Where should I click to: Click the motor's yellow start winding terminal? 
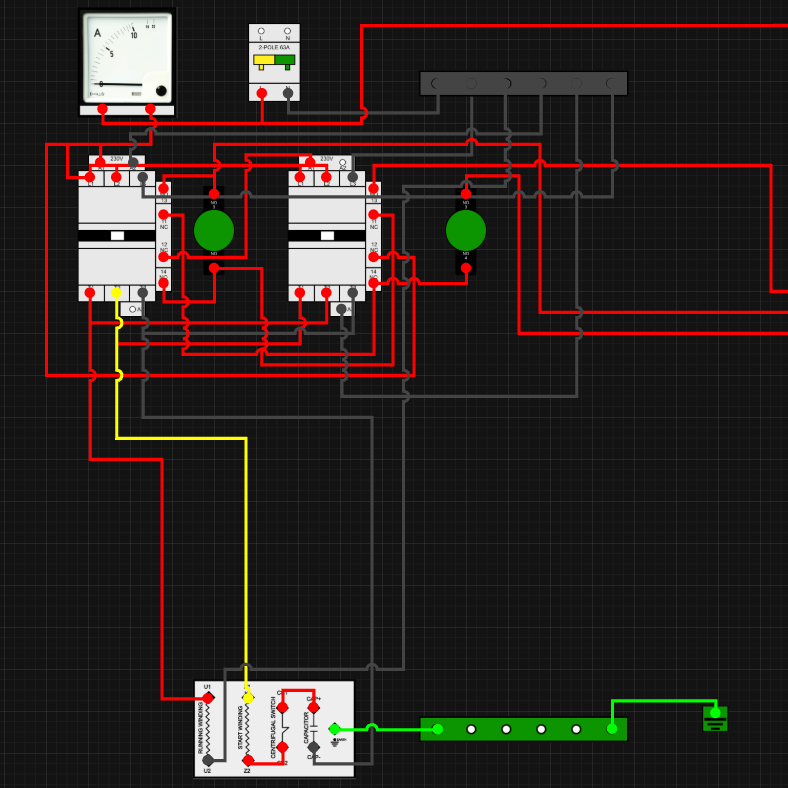pos(248,698)
